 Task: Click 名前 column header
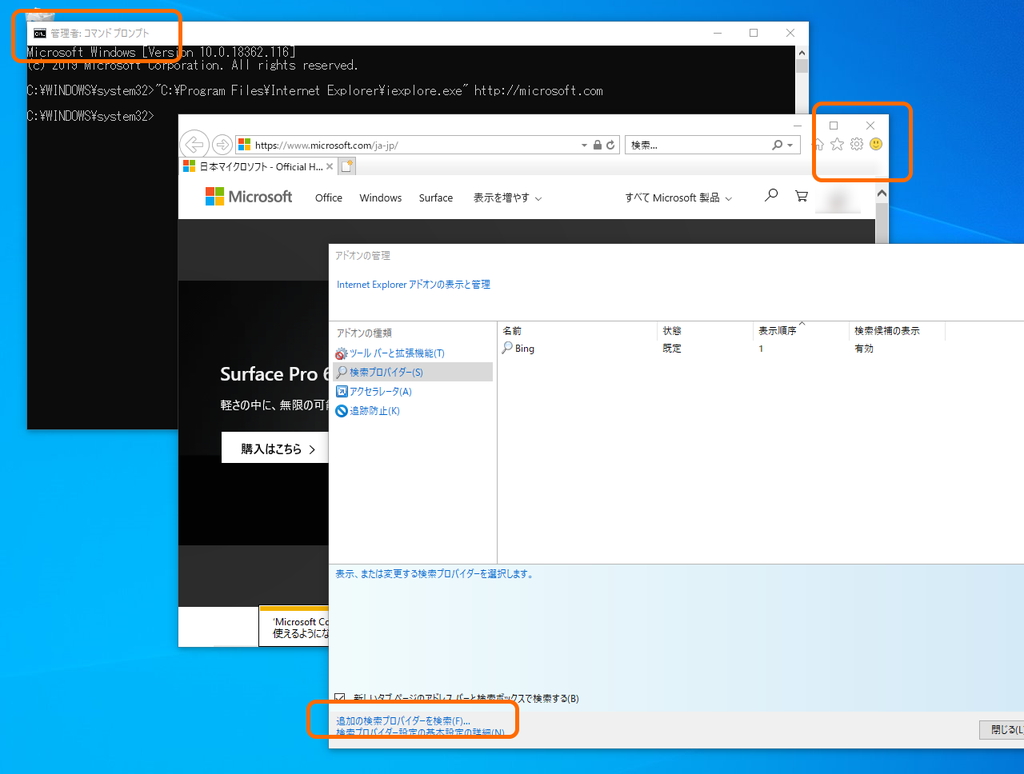[x=577, y=331]
